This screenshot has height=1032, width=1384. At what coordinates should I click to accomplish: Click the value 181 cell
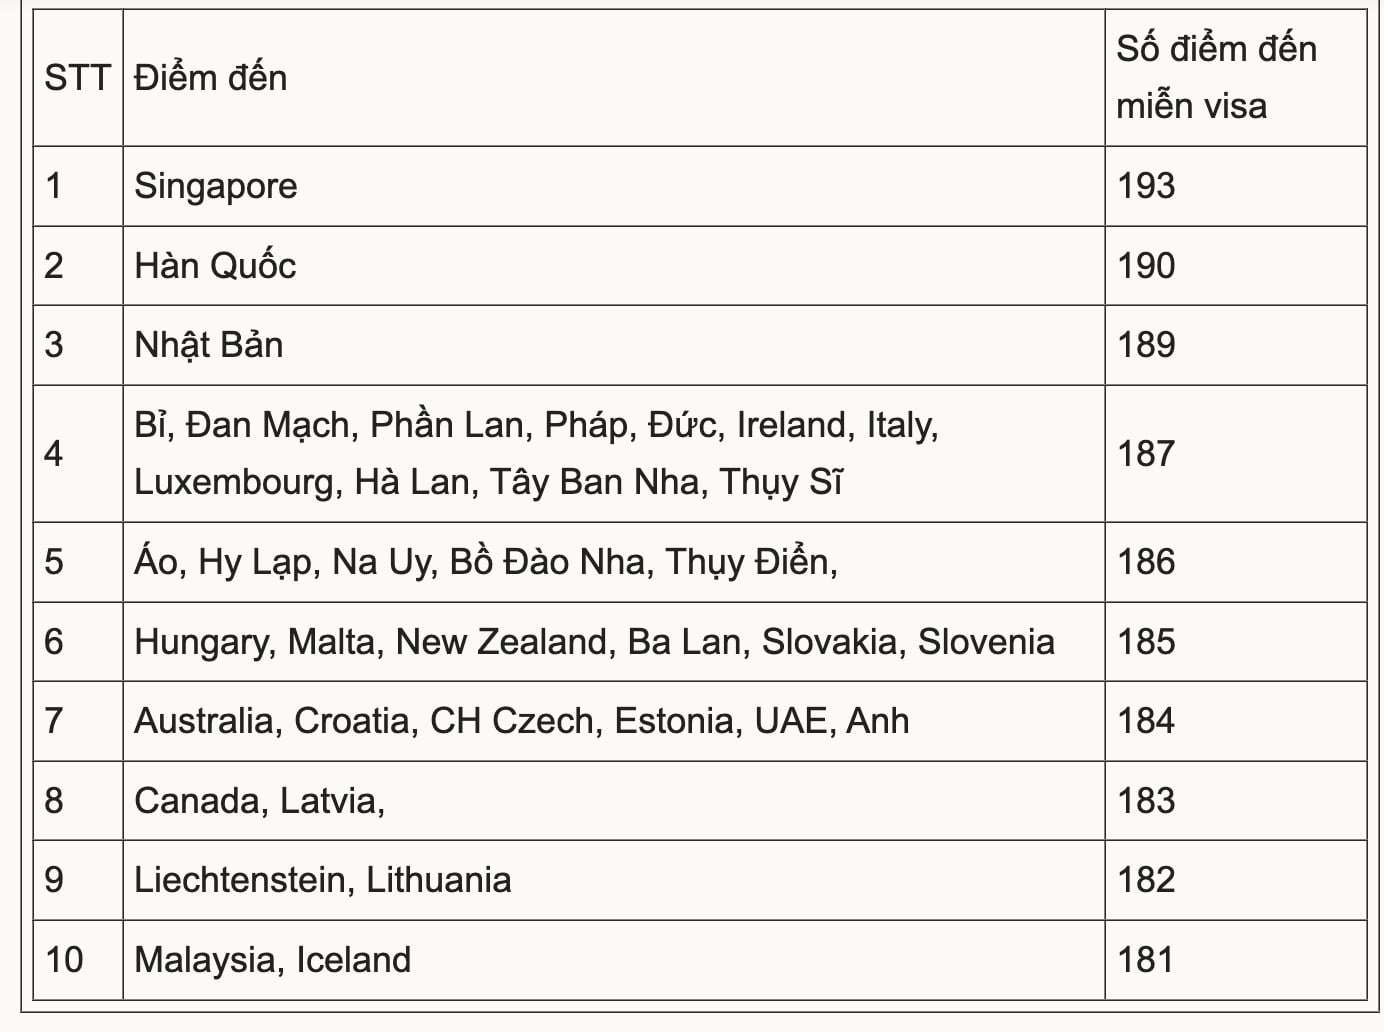(1146, 960)
